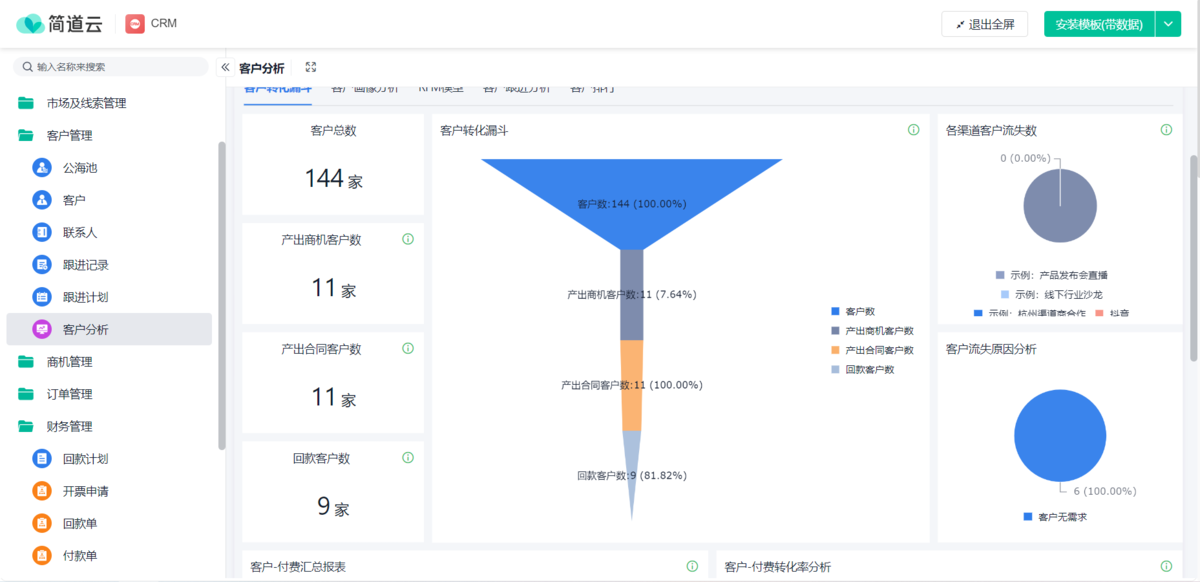Click the sidebar search input field

[110, 67]
